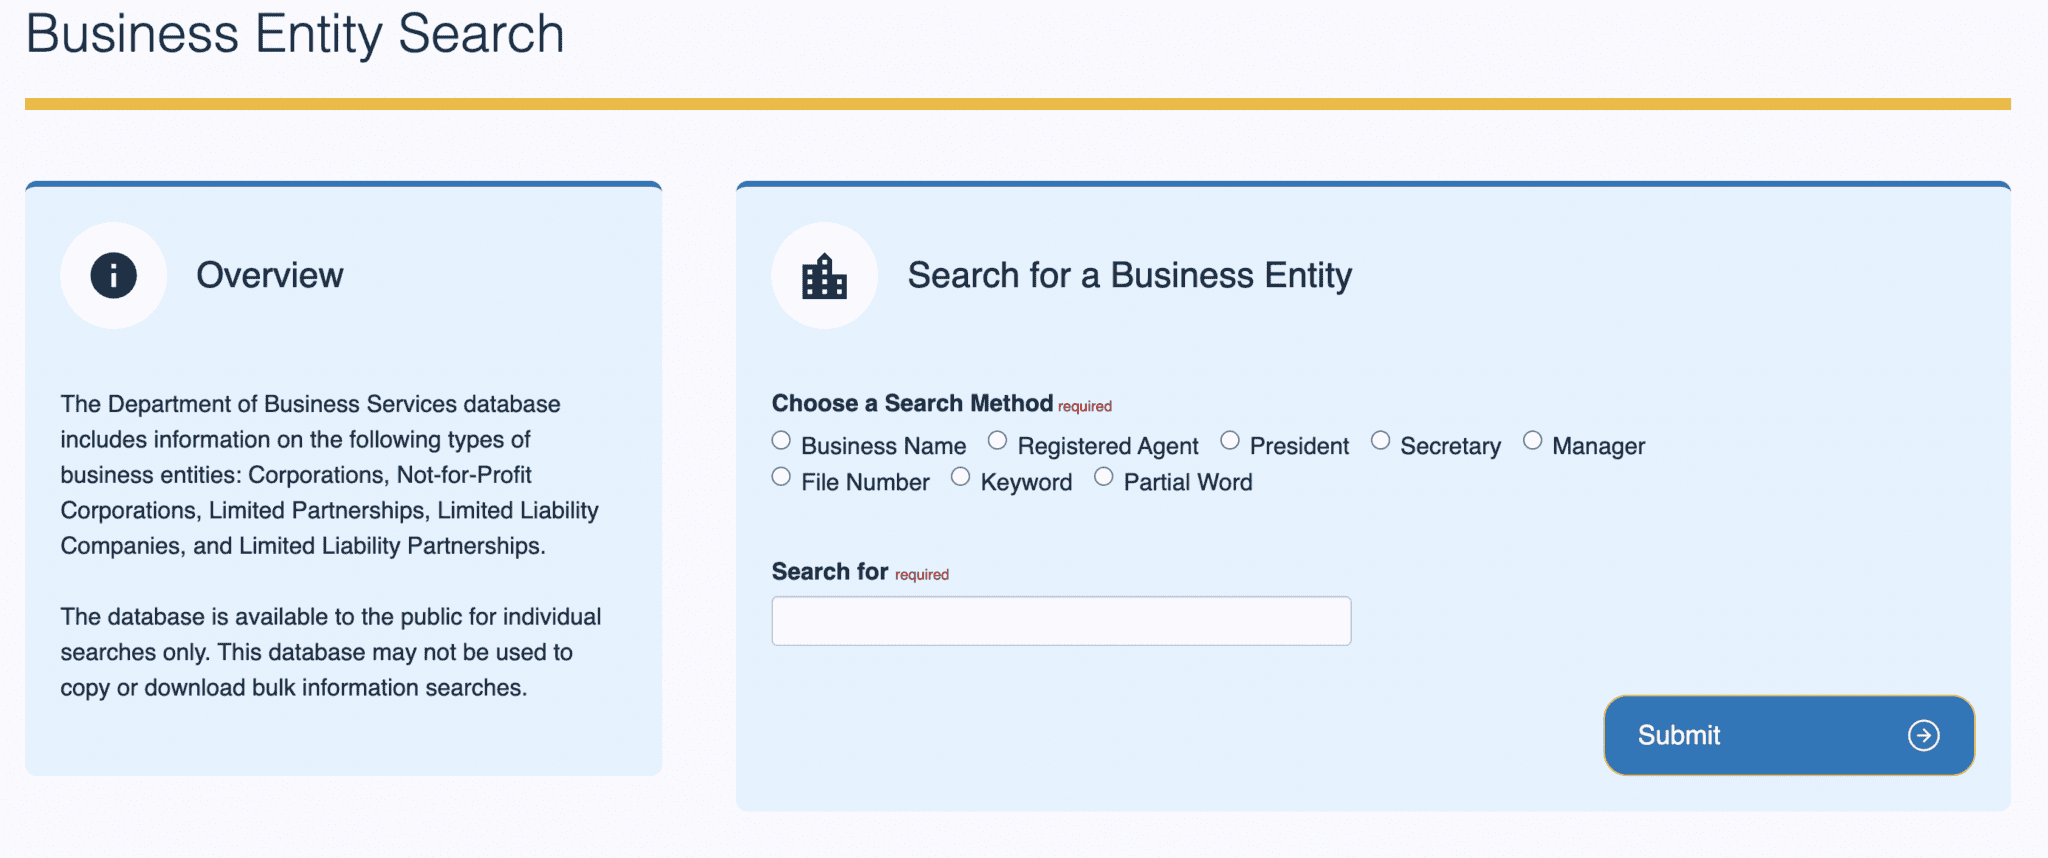Pick the Keyword search option
Viewport: 2048px width, 858px height.
coord(960,477)
